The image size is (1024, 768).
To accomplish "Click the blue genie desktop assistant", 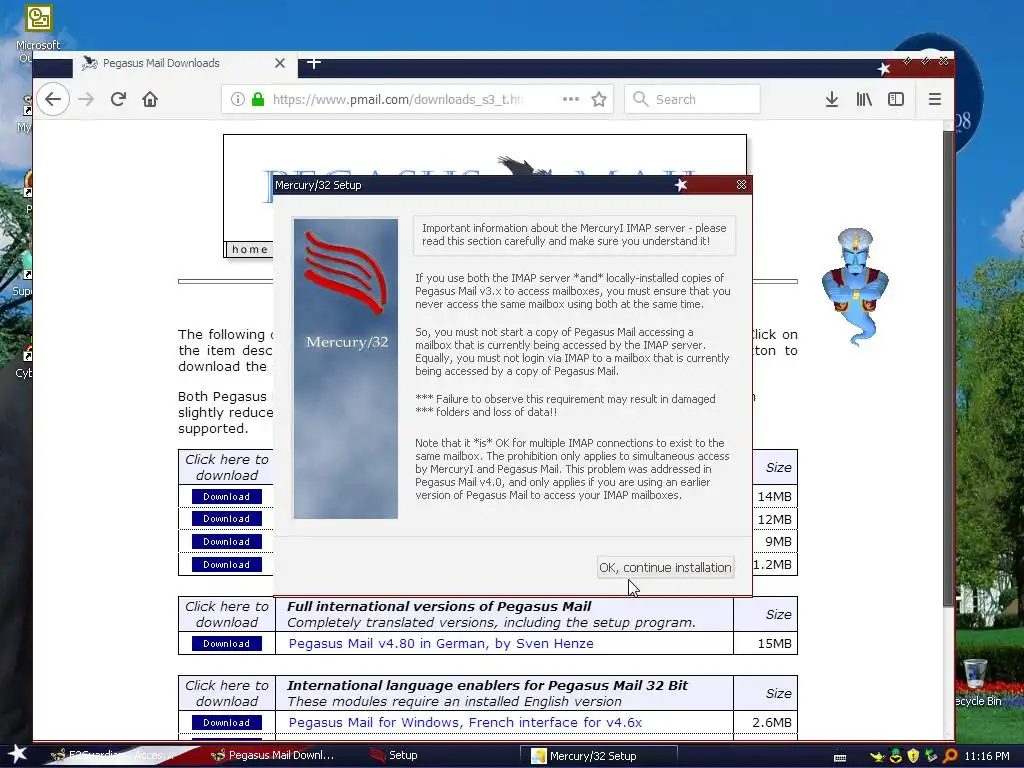I will [x=855, y=285].
